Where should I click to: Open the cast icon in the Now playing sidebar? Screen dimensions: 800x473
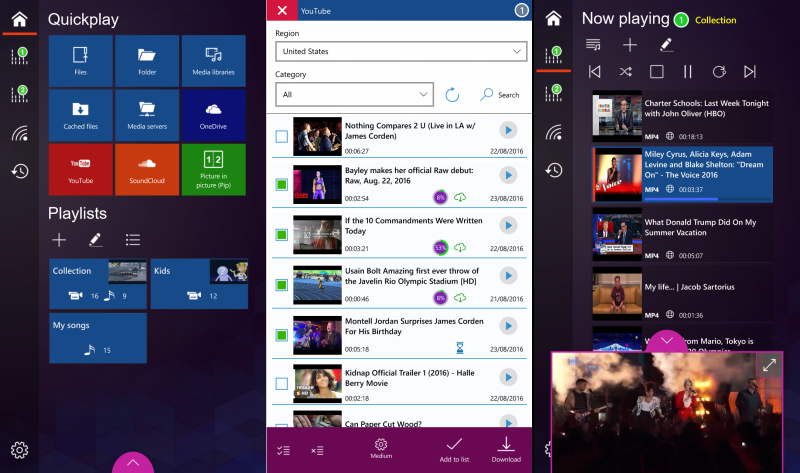click(554, 133)
